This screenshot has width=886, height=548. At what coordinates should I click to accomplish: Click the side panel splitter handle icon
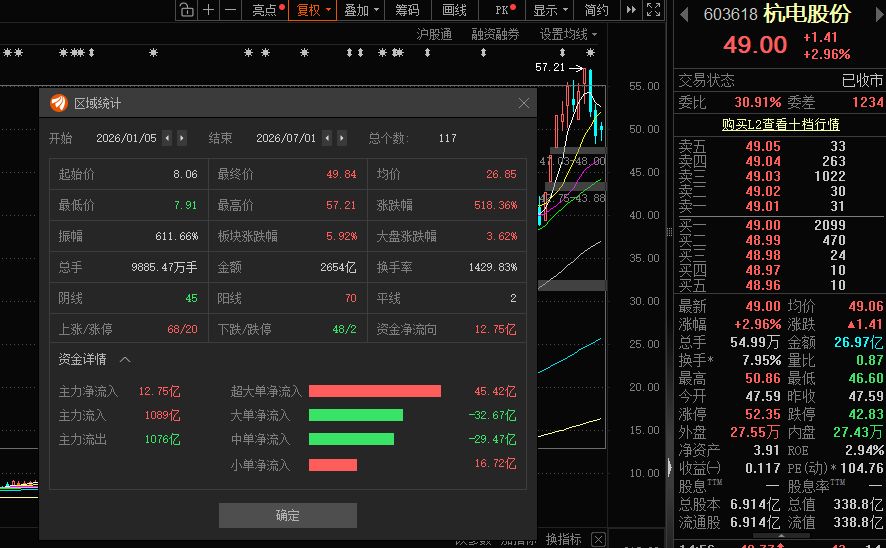tap(669, 232)
